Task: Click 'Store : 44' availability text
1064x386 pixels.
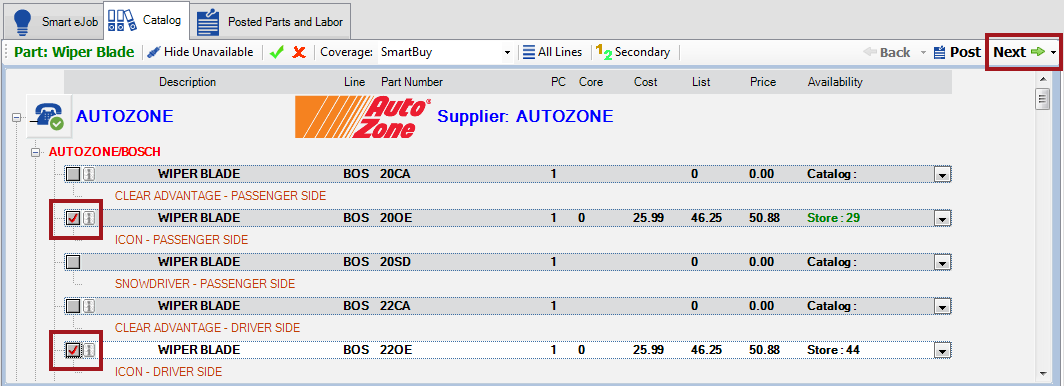Action: coord(833,350)
